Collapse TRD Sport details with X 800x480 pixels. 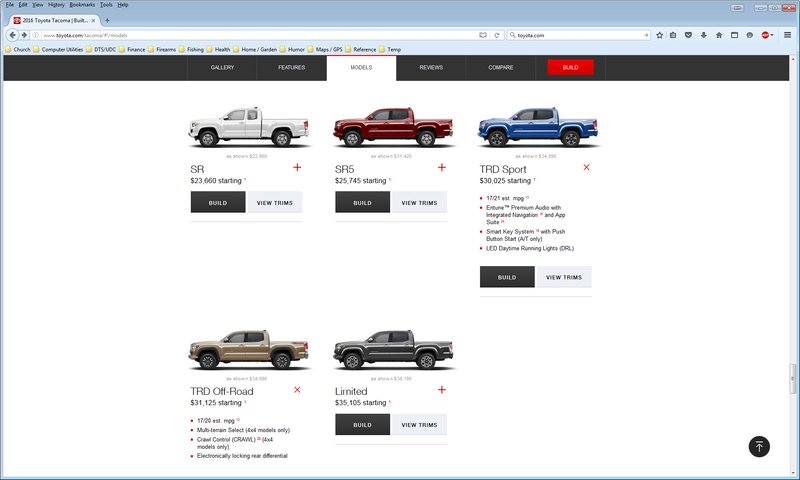click(x=586, y=167)
